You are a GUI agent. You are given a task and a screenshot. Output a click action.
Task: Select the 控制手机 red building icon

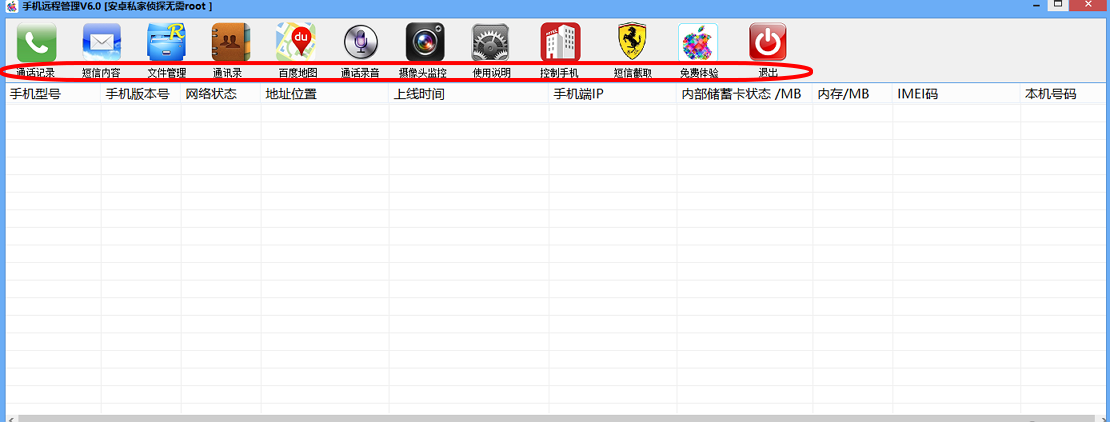point(561,42)
